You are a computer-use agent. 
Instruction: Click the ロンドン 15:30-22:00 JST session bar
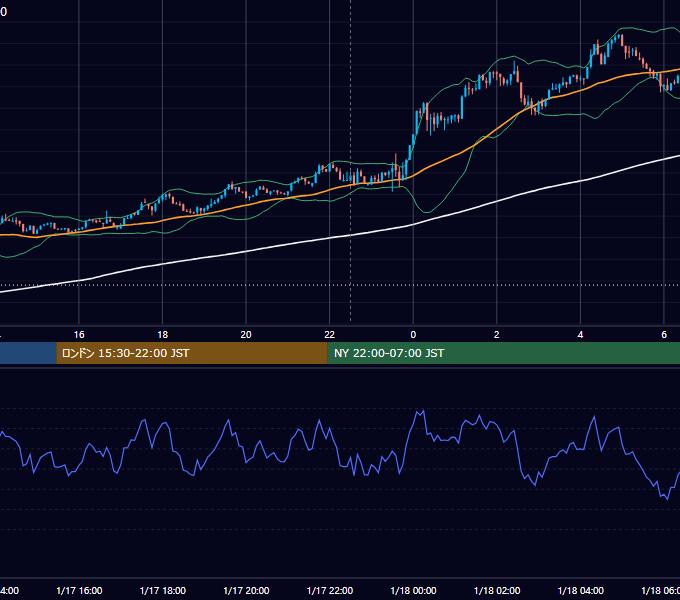192,353
